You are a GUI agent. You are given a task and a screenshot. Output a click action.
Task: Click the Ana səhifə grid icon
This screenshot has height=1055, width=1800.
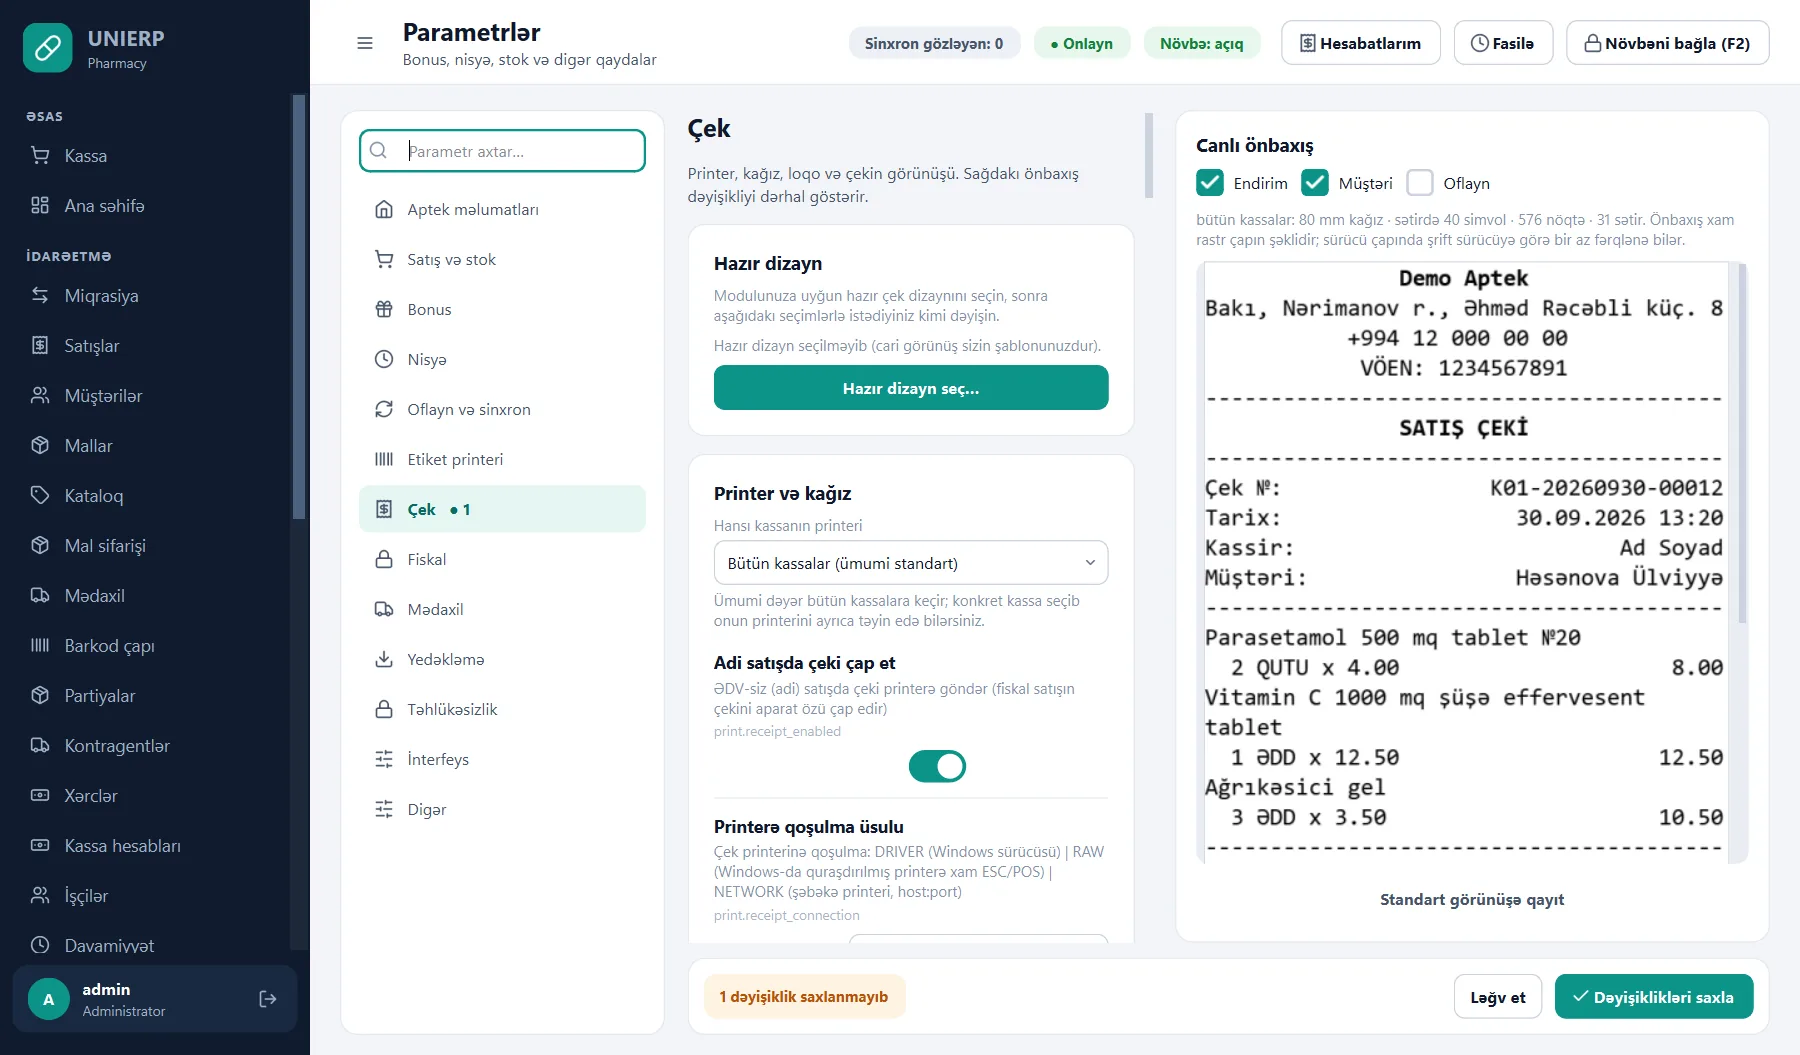(x=40, y=206)
